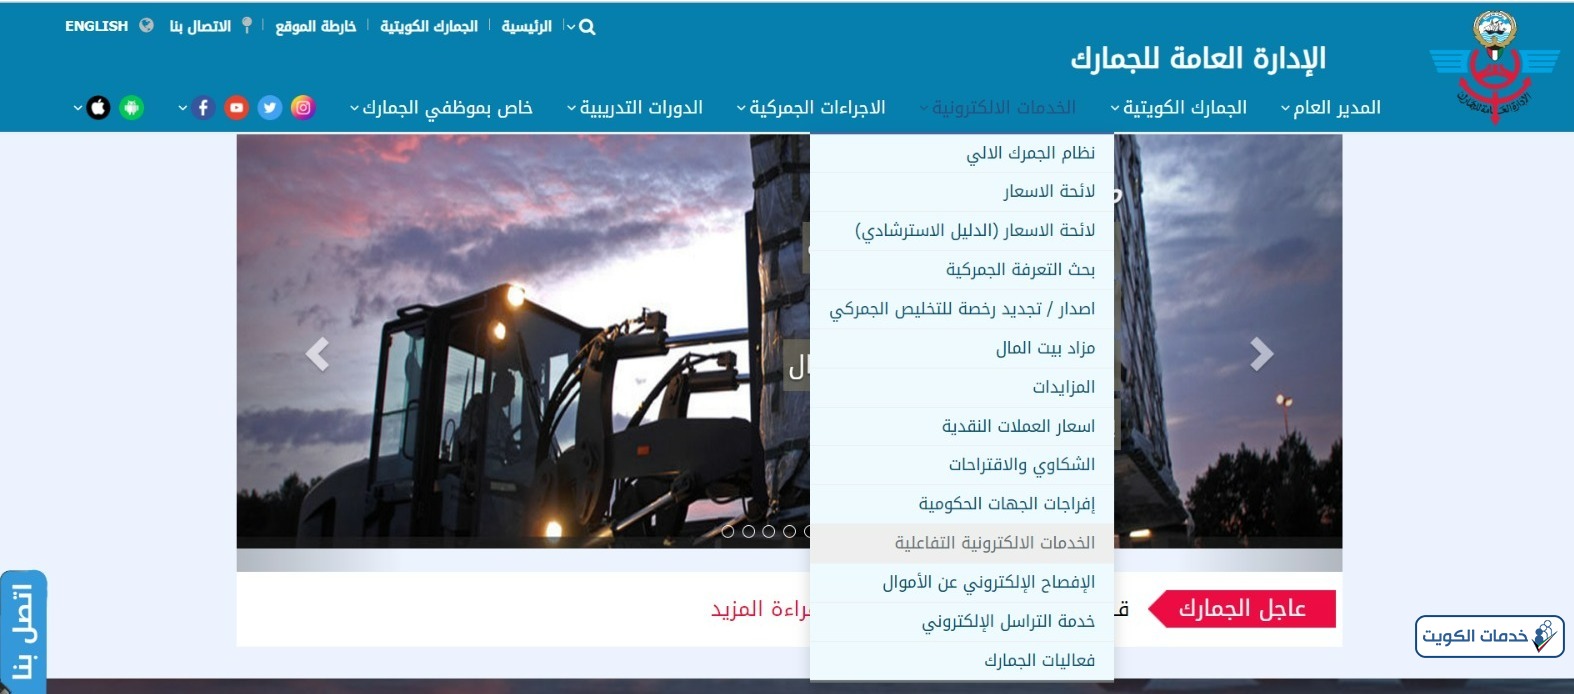Go to previous slide with left arrow

pyautogui.click(x=317, y=354)
